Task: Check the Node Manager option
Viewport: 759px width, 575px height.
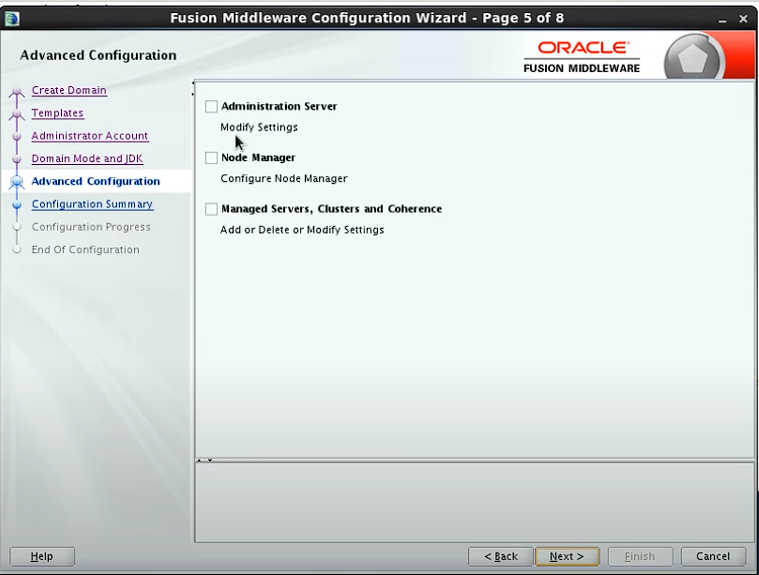Action: (211, 158)
